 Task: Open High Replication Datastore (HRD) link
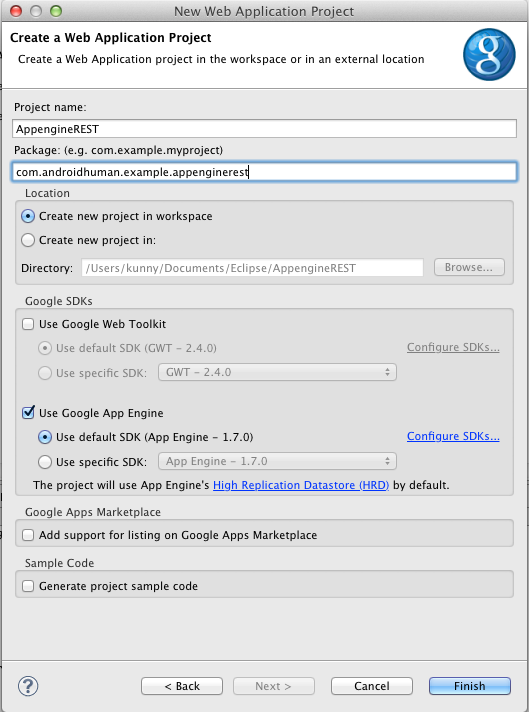tap(301, 485)
